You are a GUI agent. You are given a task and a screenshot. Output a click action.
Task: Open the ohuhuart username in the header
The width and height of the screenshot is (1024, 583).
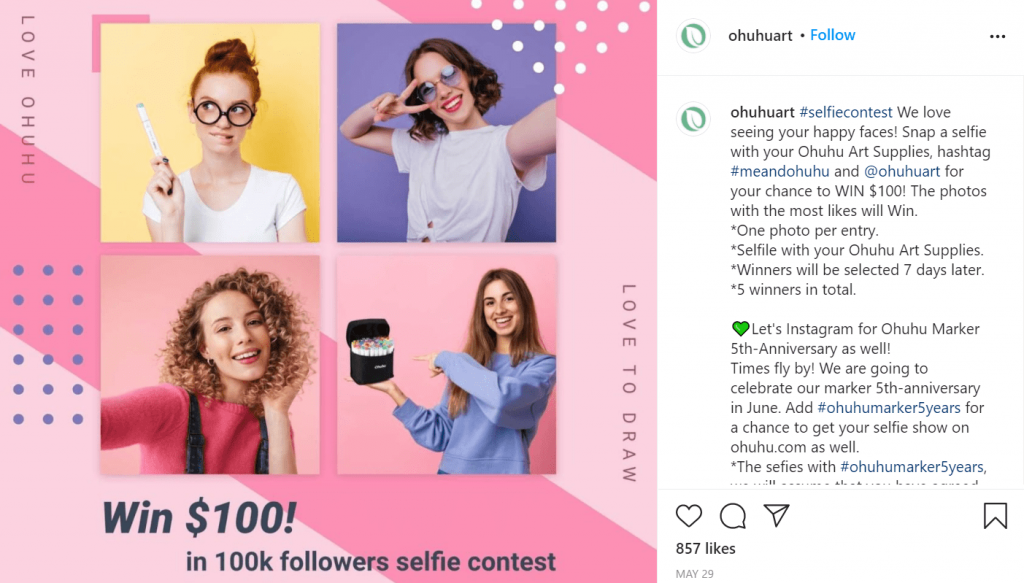click(x=760, y=35)
